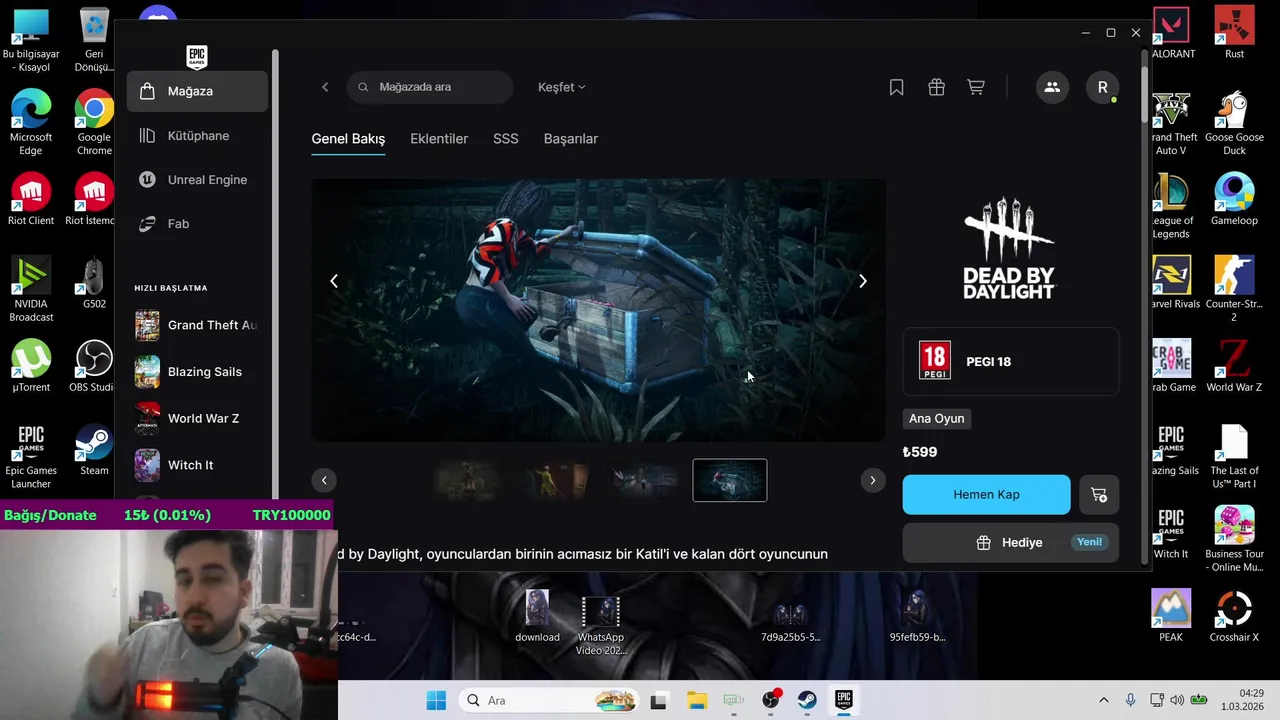Switch to the SSS tab
Screen dimensions: 1280x720
(x=506, y=139)
